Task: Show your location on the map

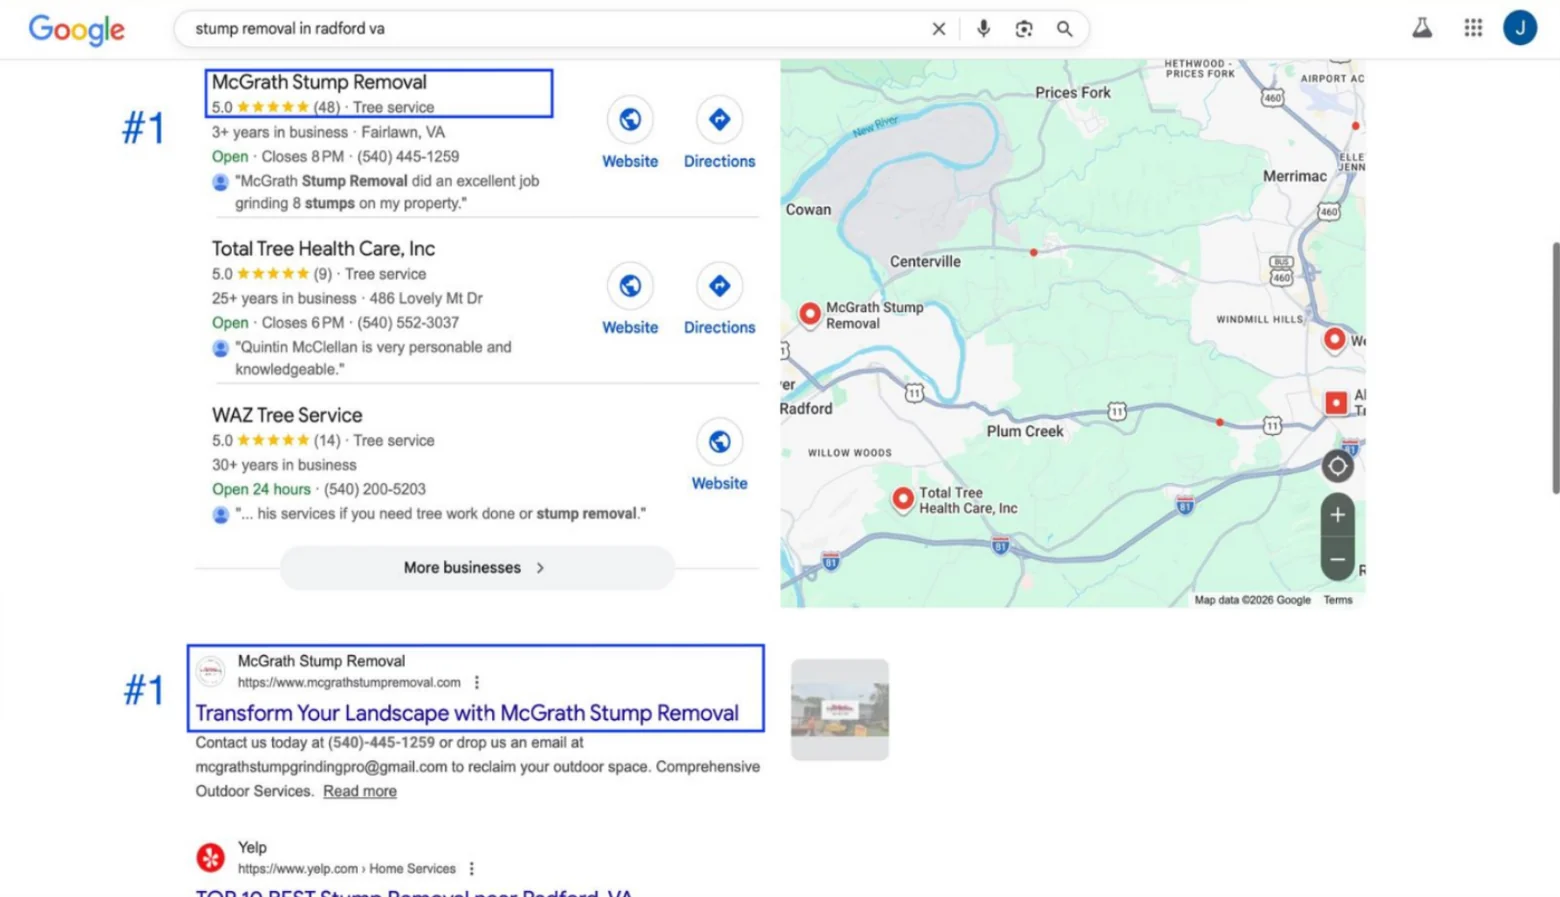Action: coord(1338,466)
